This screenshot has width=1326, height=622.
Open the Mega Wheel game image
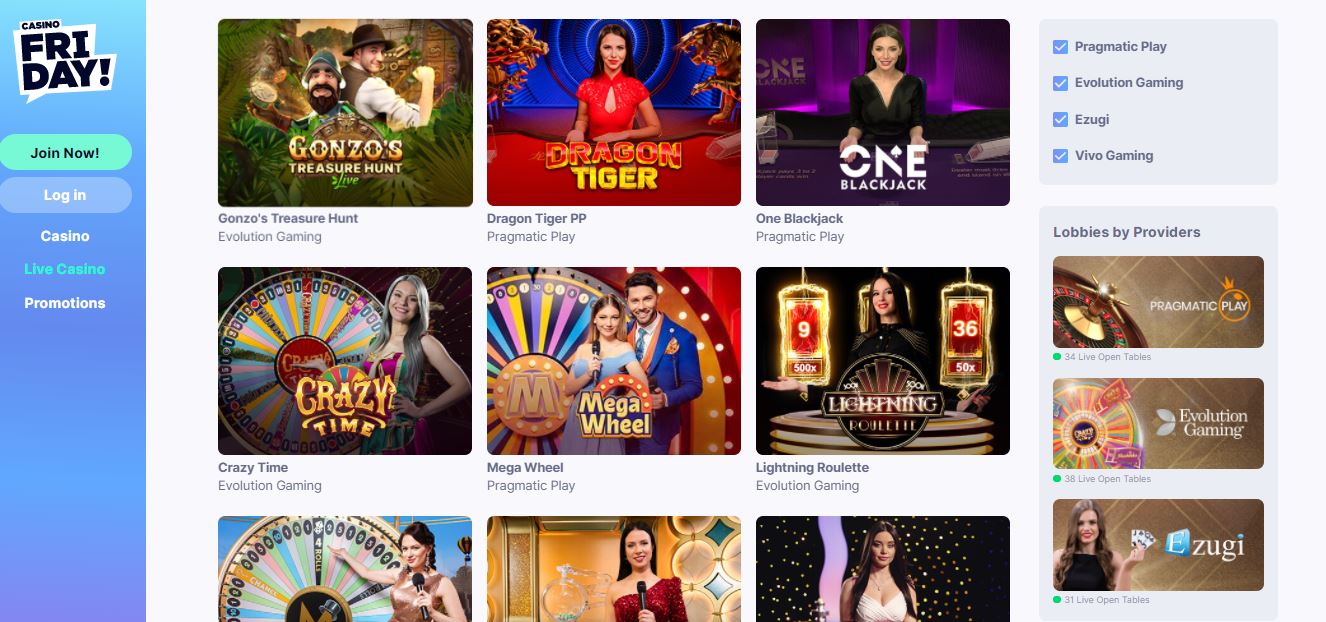614,361
